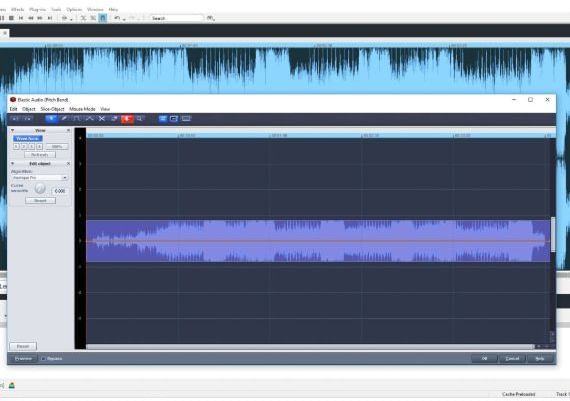Close the open project tab in main window
This screenshot has height=401, width=570.
tap(5, 33)
